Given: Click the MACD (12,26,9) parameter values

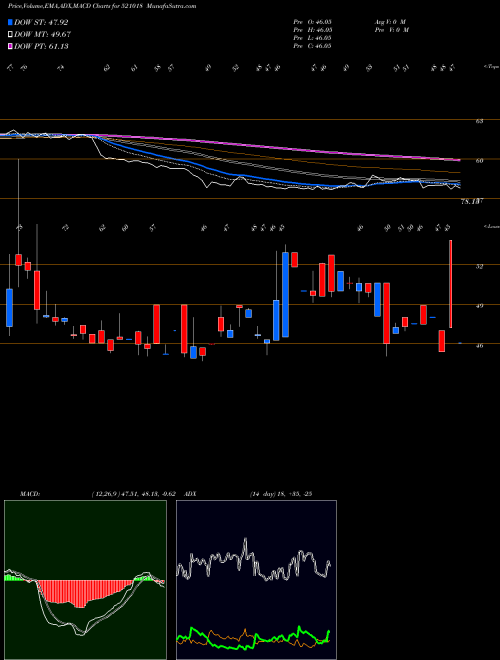Looking at the screenshot, I should 136,494.
